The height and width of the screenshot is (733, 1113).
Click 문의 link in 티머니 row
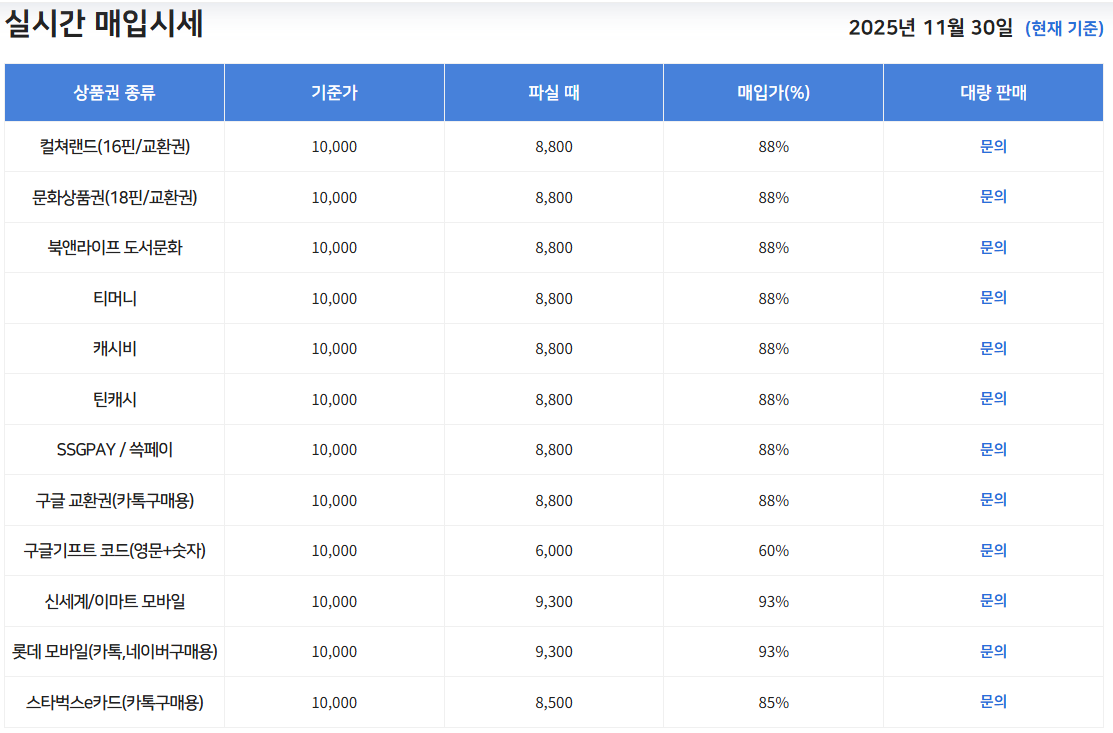pos(993,298)
